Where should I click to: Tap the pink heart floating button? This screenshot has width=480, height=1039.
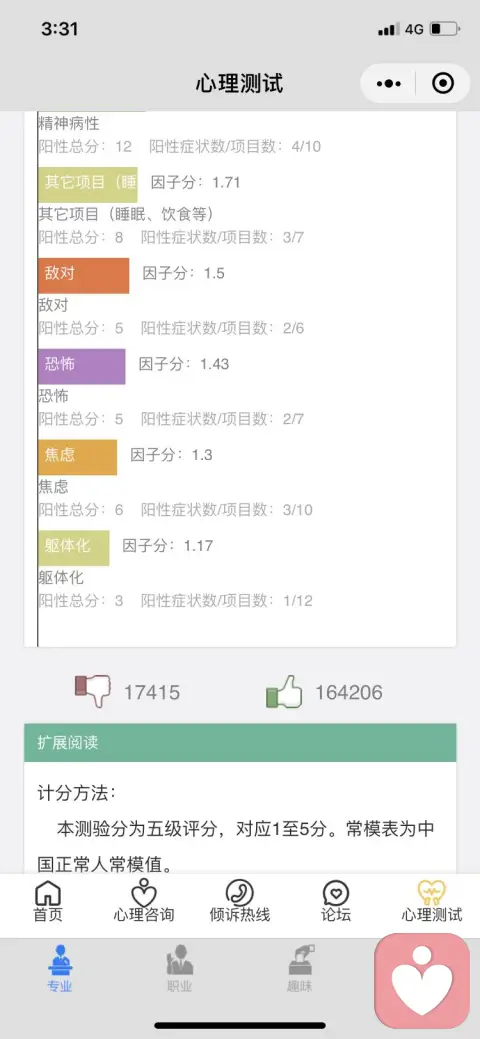[x=422, y=981]
